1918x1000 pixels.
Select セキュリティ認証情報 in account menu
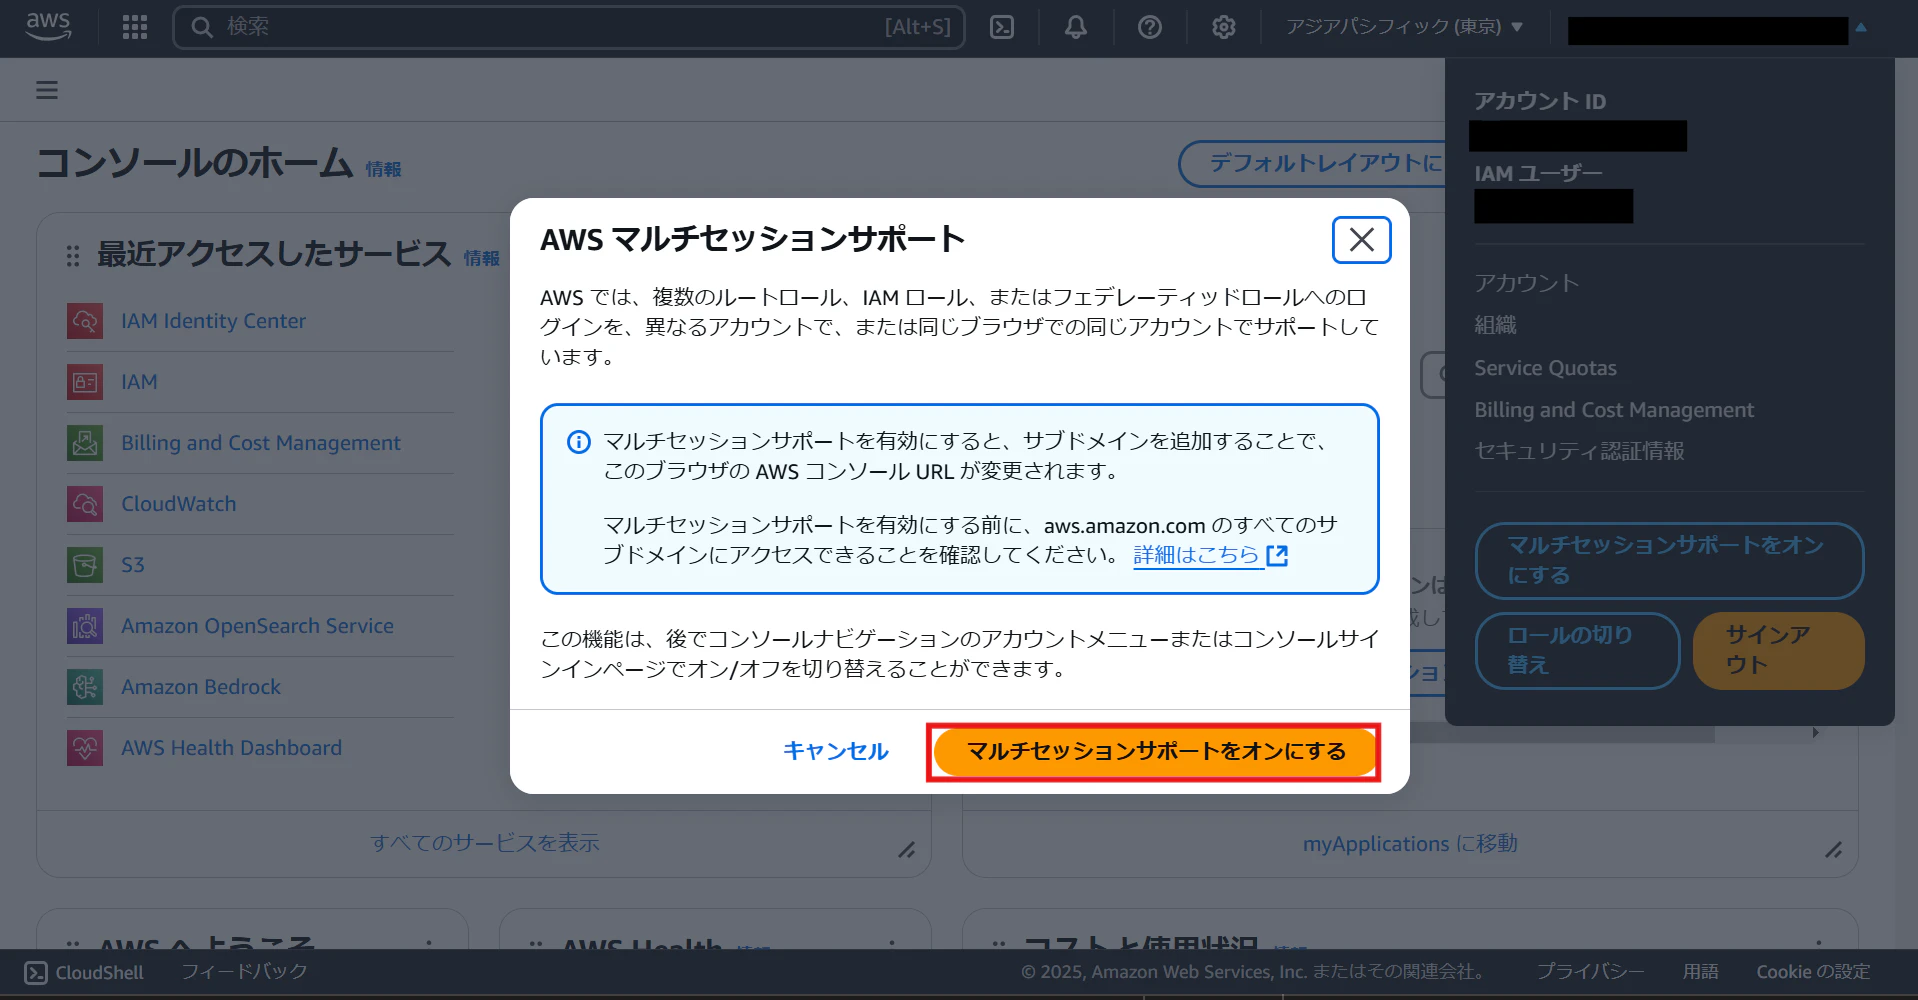click(x=1579, y=451)
